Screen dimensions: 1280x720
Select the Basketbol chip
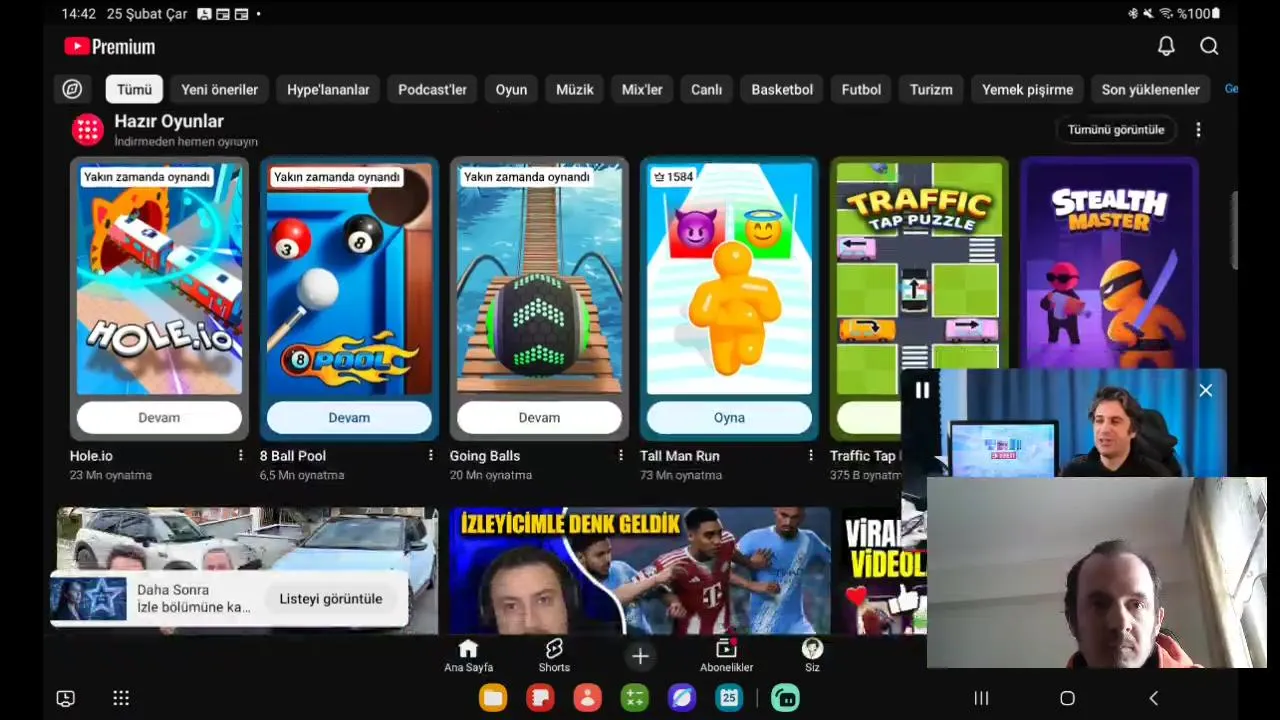[782, 89]
